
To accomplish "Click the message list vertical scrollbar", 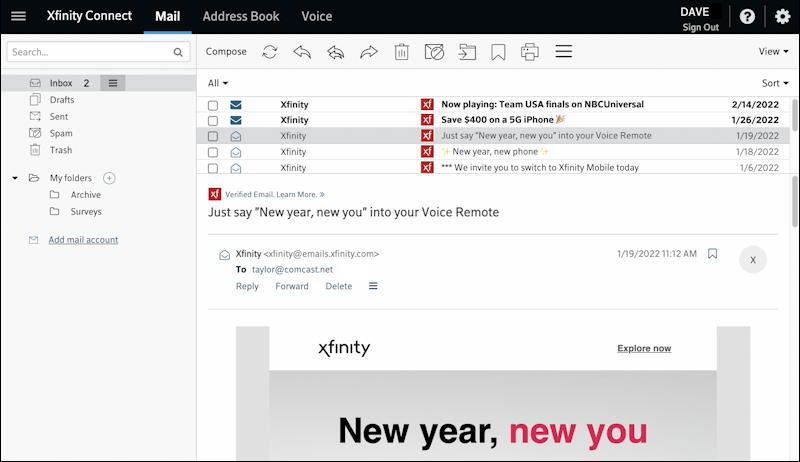I will [795, 115].
